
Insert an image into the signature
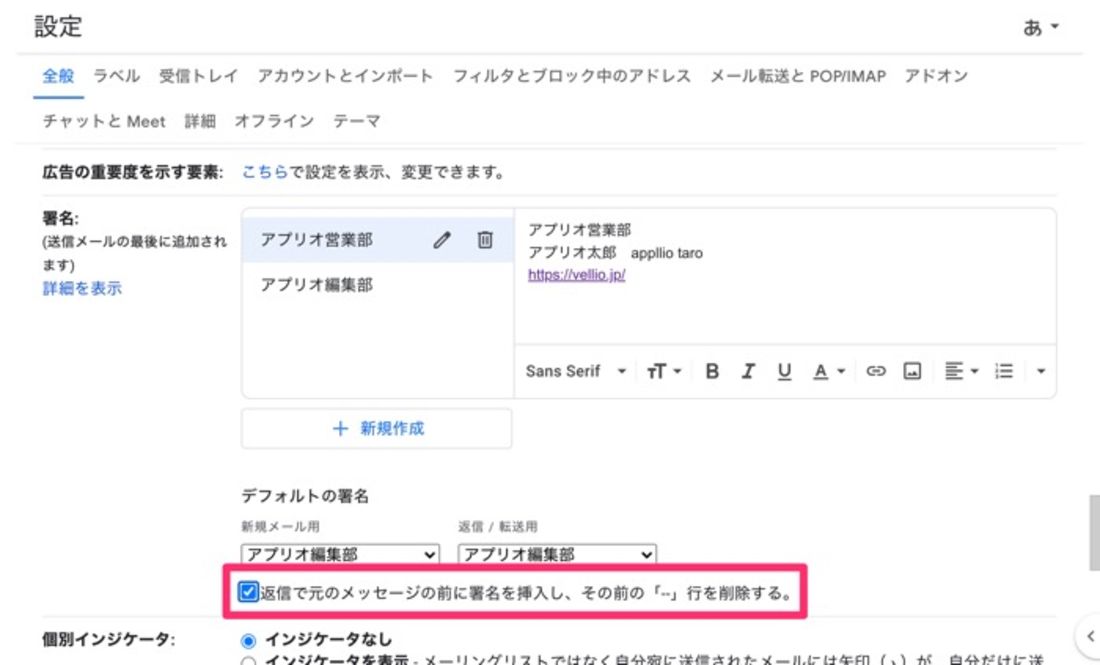[x=912, y=371]
